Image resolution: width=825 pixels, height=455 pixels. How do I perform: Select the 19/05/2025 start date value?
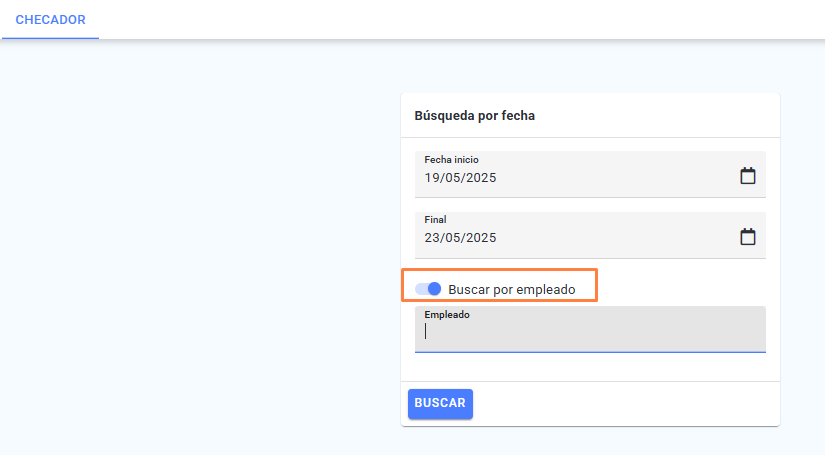coord(460,178)
